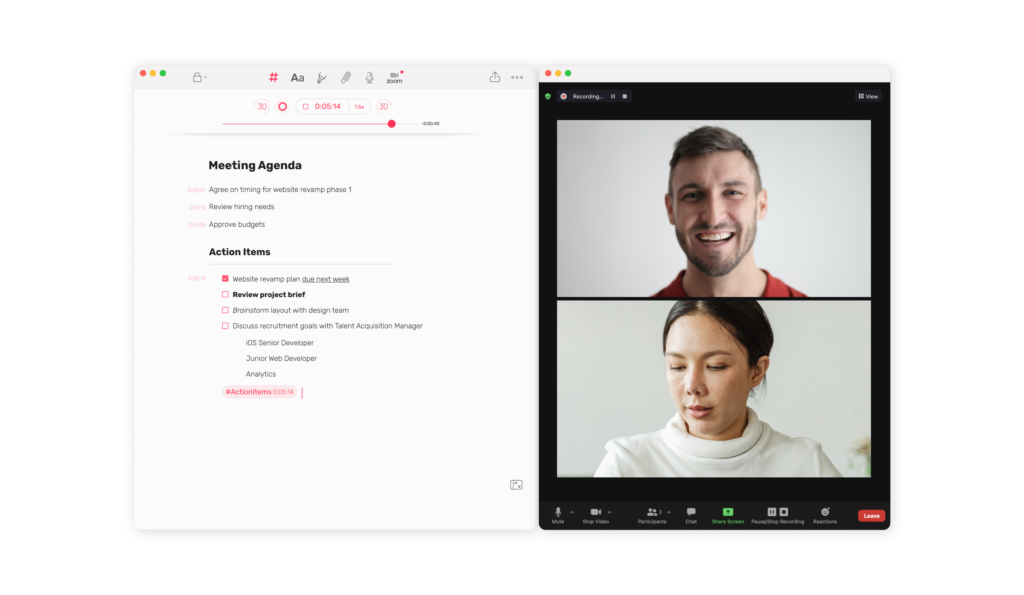Click the 'Junior Web Developer' sub-item
The width and height of the screenshot is (1024, 595).
click(281, 359)
